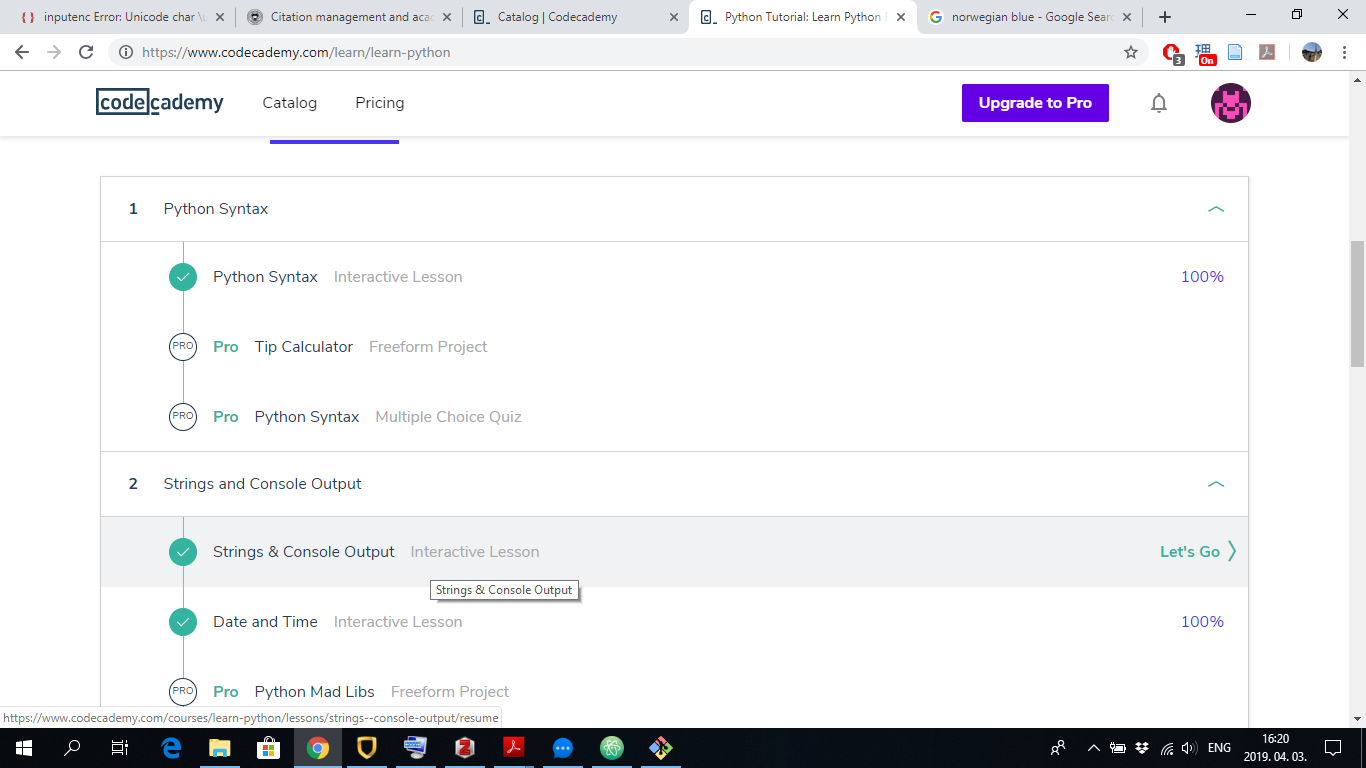Screen dimensions: 1366x768
Task: Open File Explorer from the taskbar
Action: click(x=219, y=747)
